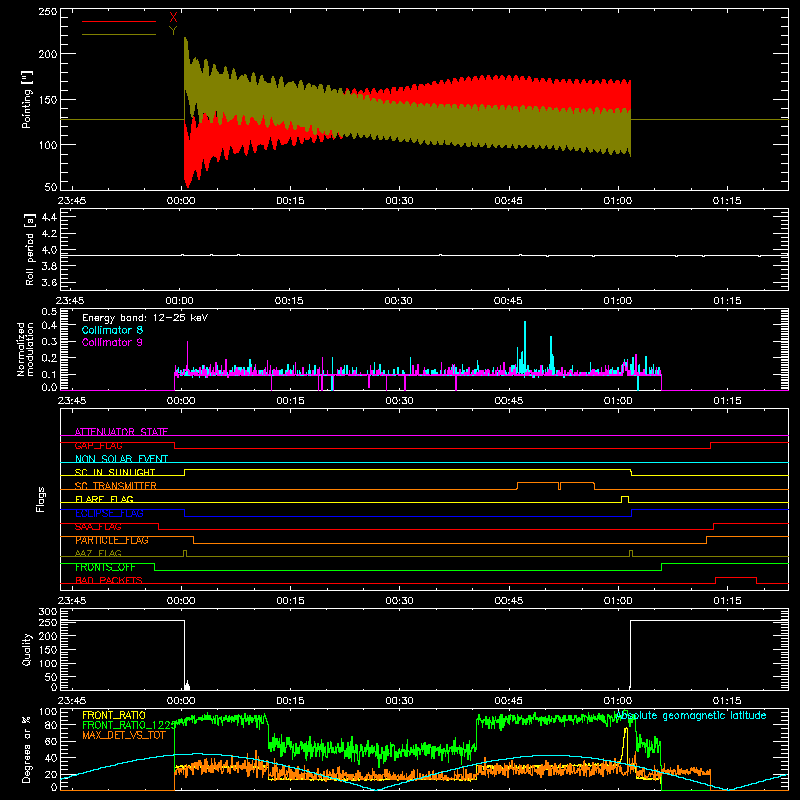Click the 'Collimator 9' legend entry

click(x=112, y=342)
